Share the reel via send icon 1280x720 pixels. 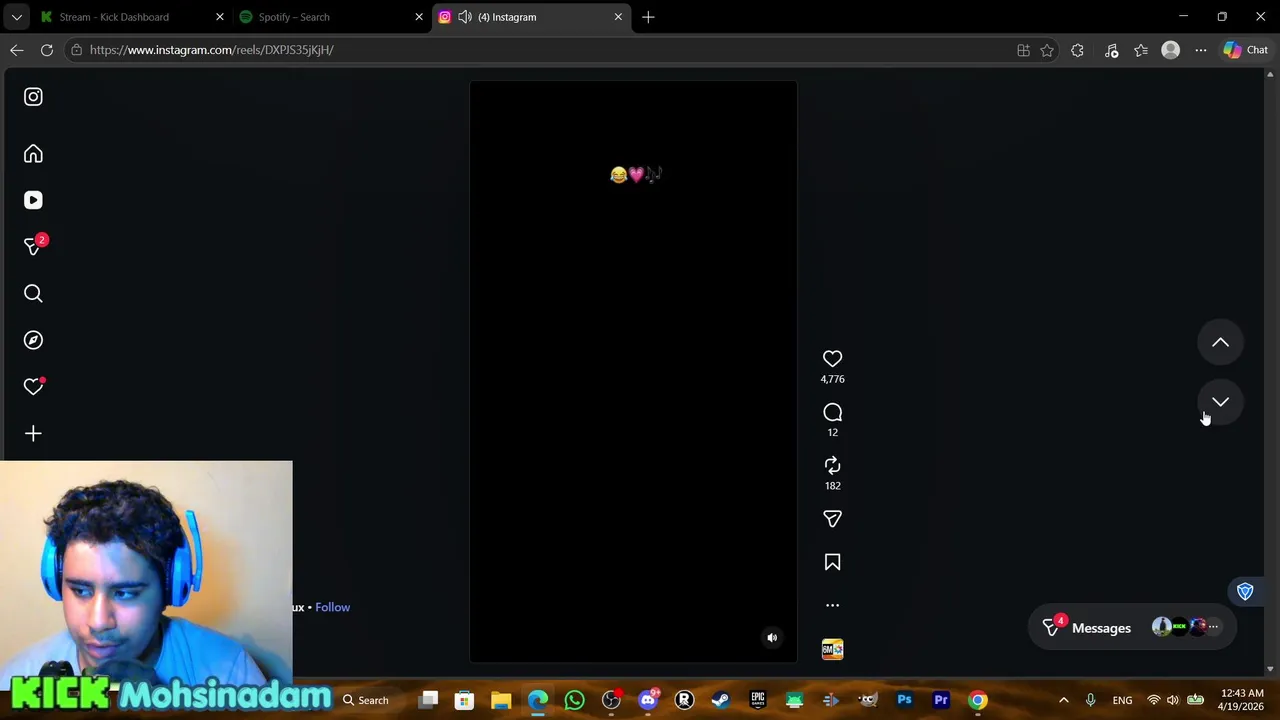[832, 518]
